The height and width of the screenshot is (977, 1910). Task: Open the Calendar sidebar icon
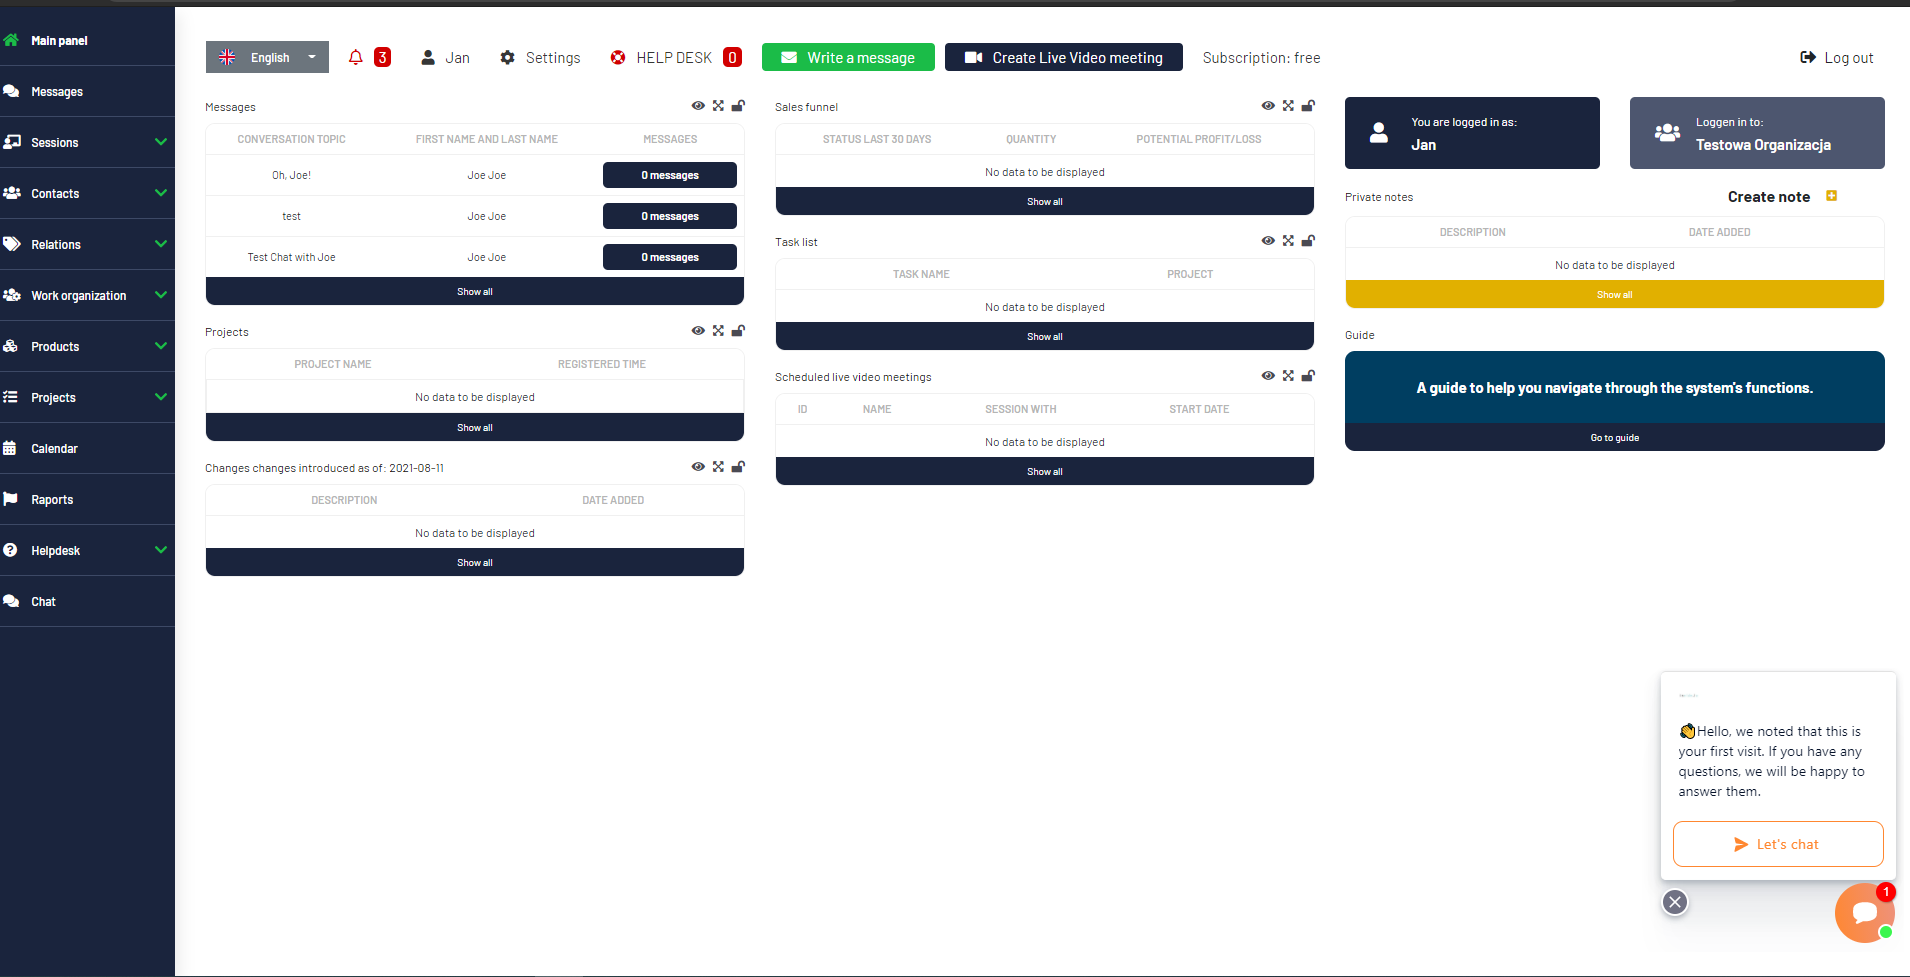pos(12,448)
